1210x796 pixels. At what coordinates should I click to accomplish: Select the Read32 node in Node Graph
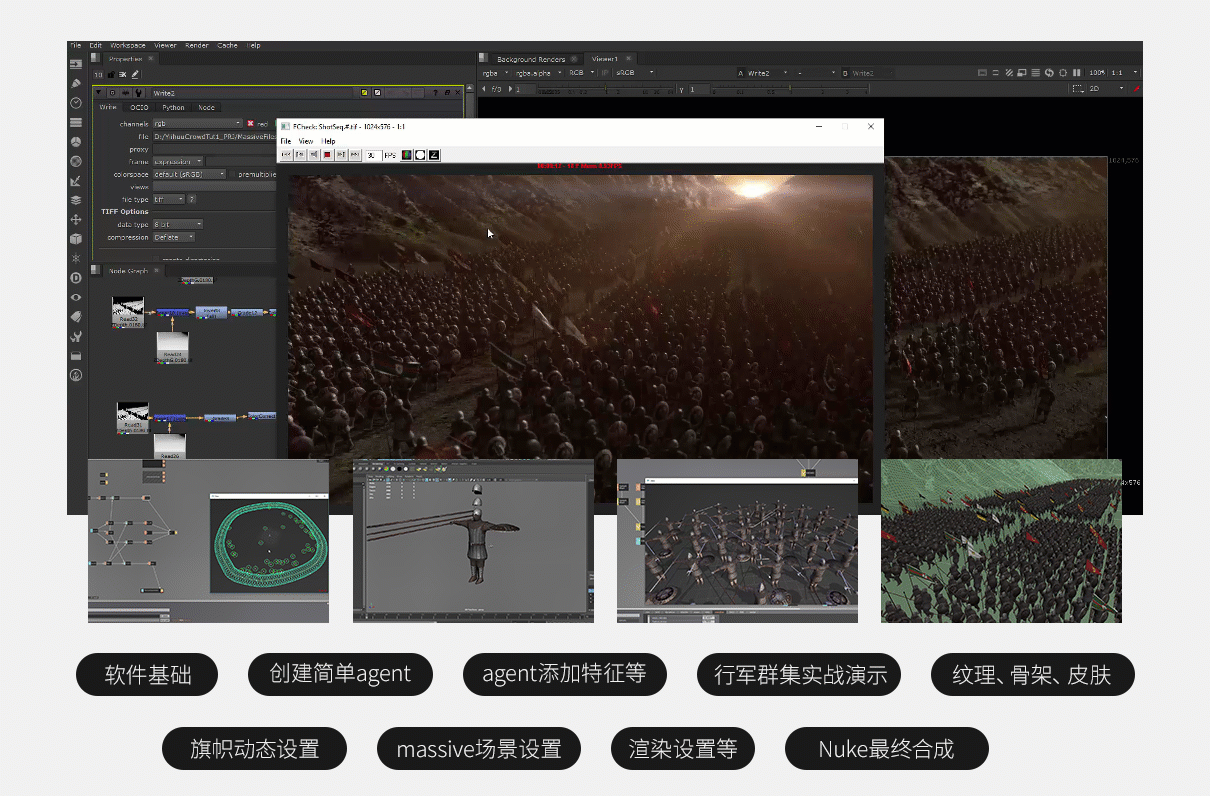[128, 312]
